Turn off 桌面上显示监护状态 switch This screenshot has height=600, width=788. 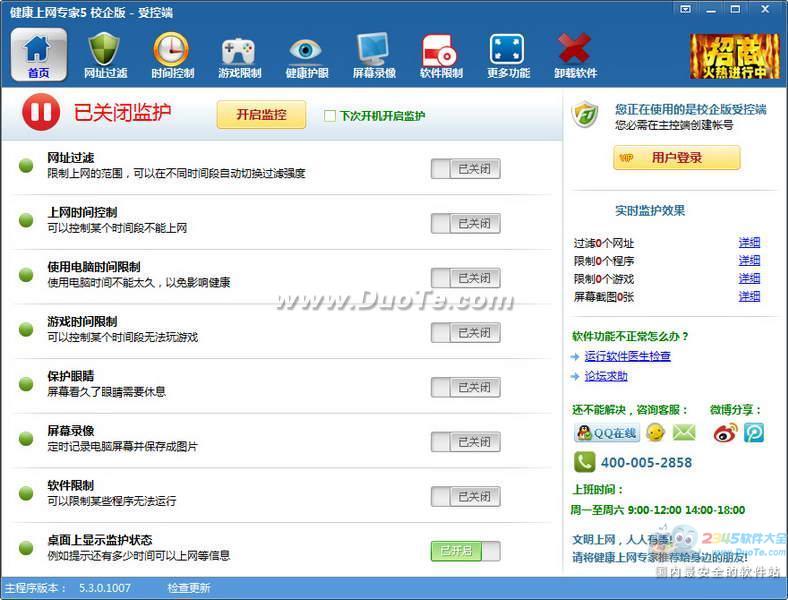coord(465,551)
